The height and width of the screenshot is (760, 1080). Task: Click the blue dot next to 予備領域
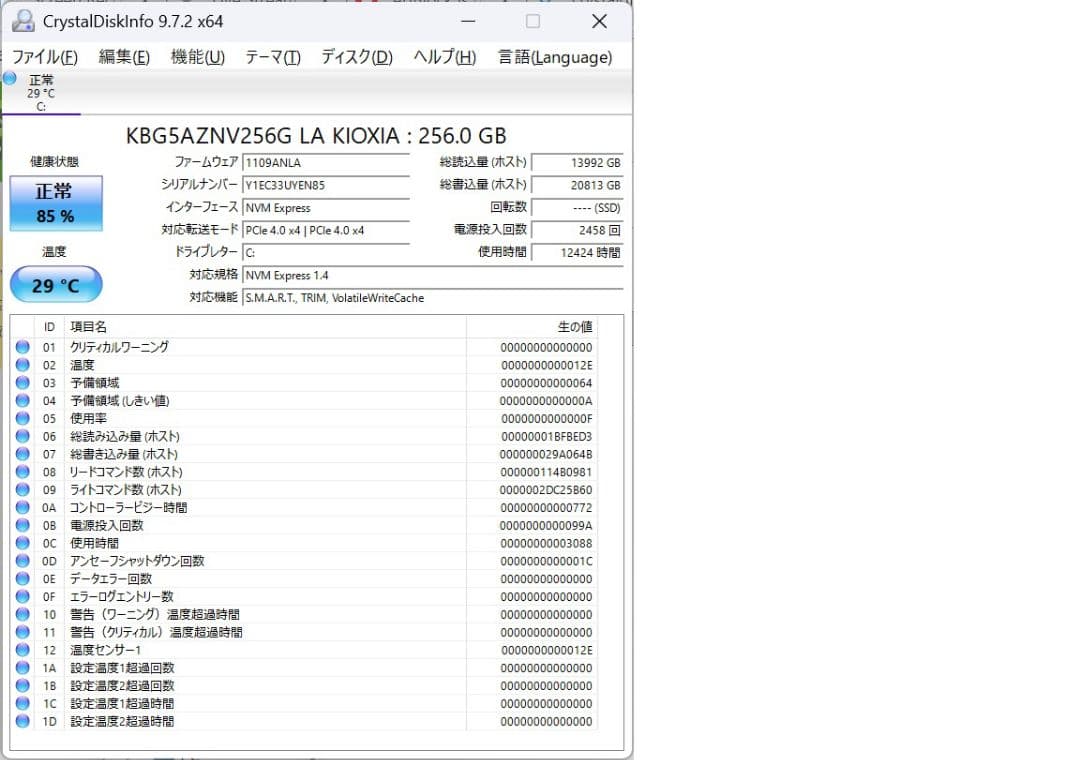22,382
